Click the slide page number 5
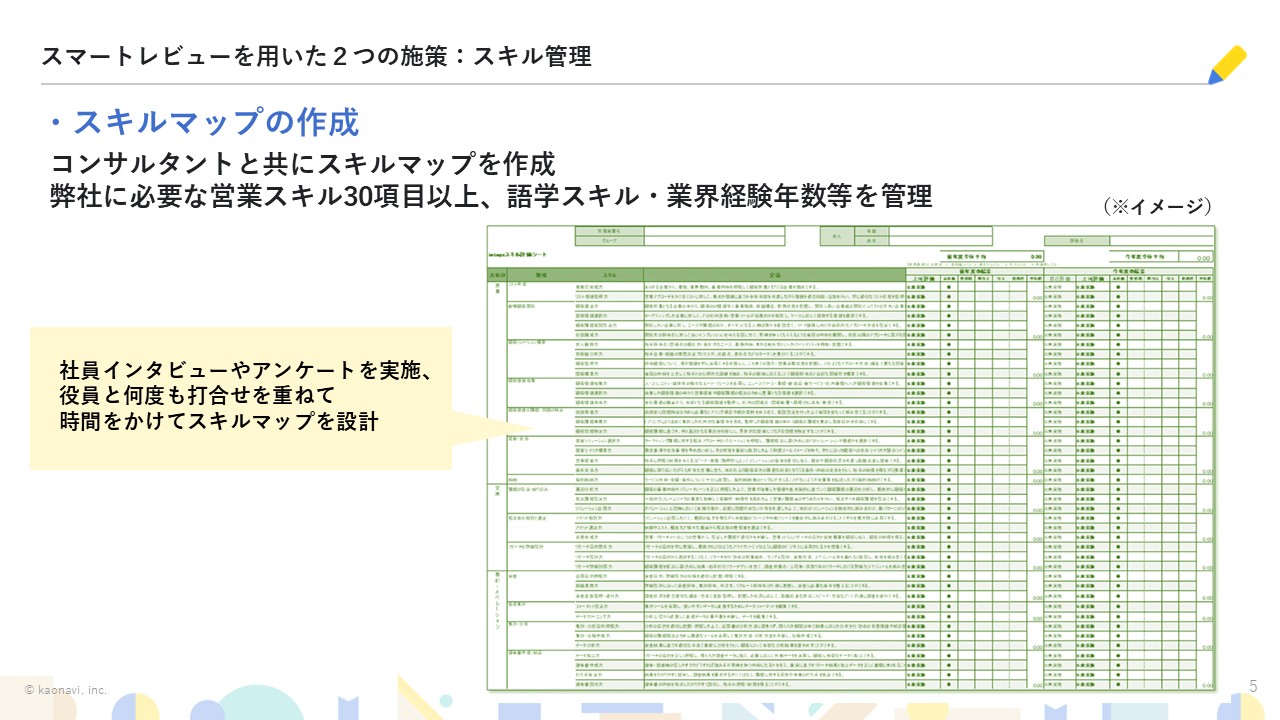The image size is (1280, 720). click(1253, 685)
